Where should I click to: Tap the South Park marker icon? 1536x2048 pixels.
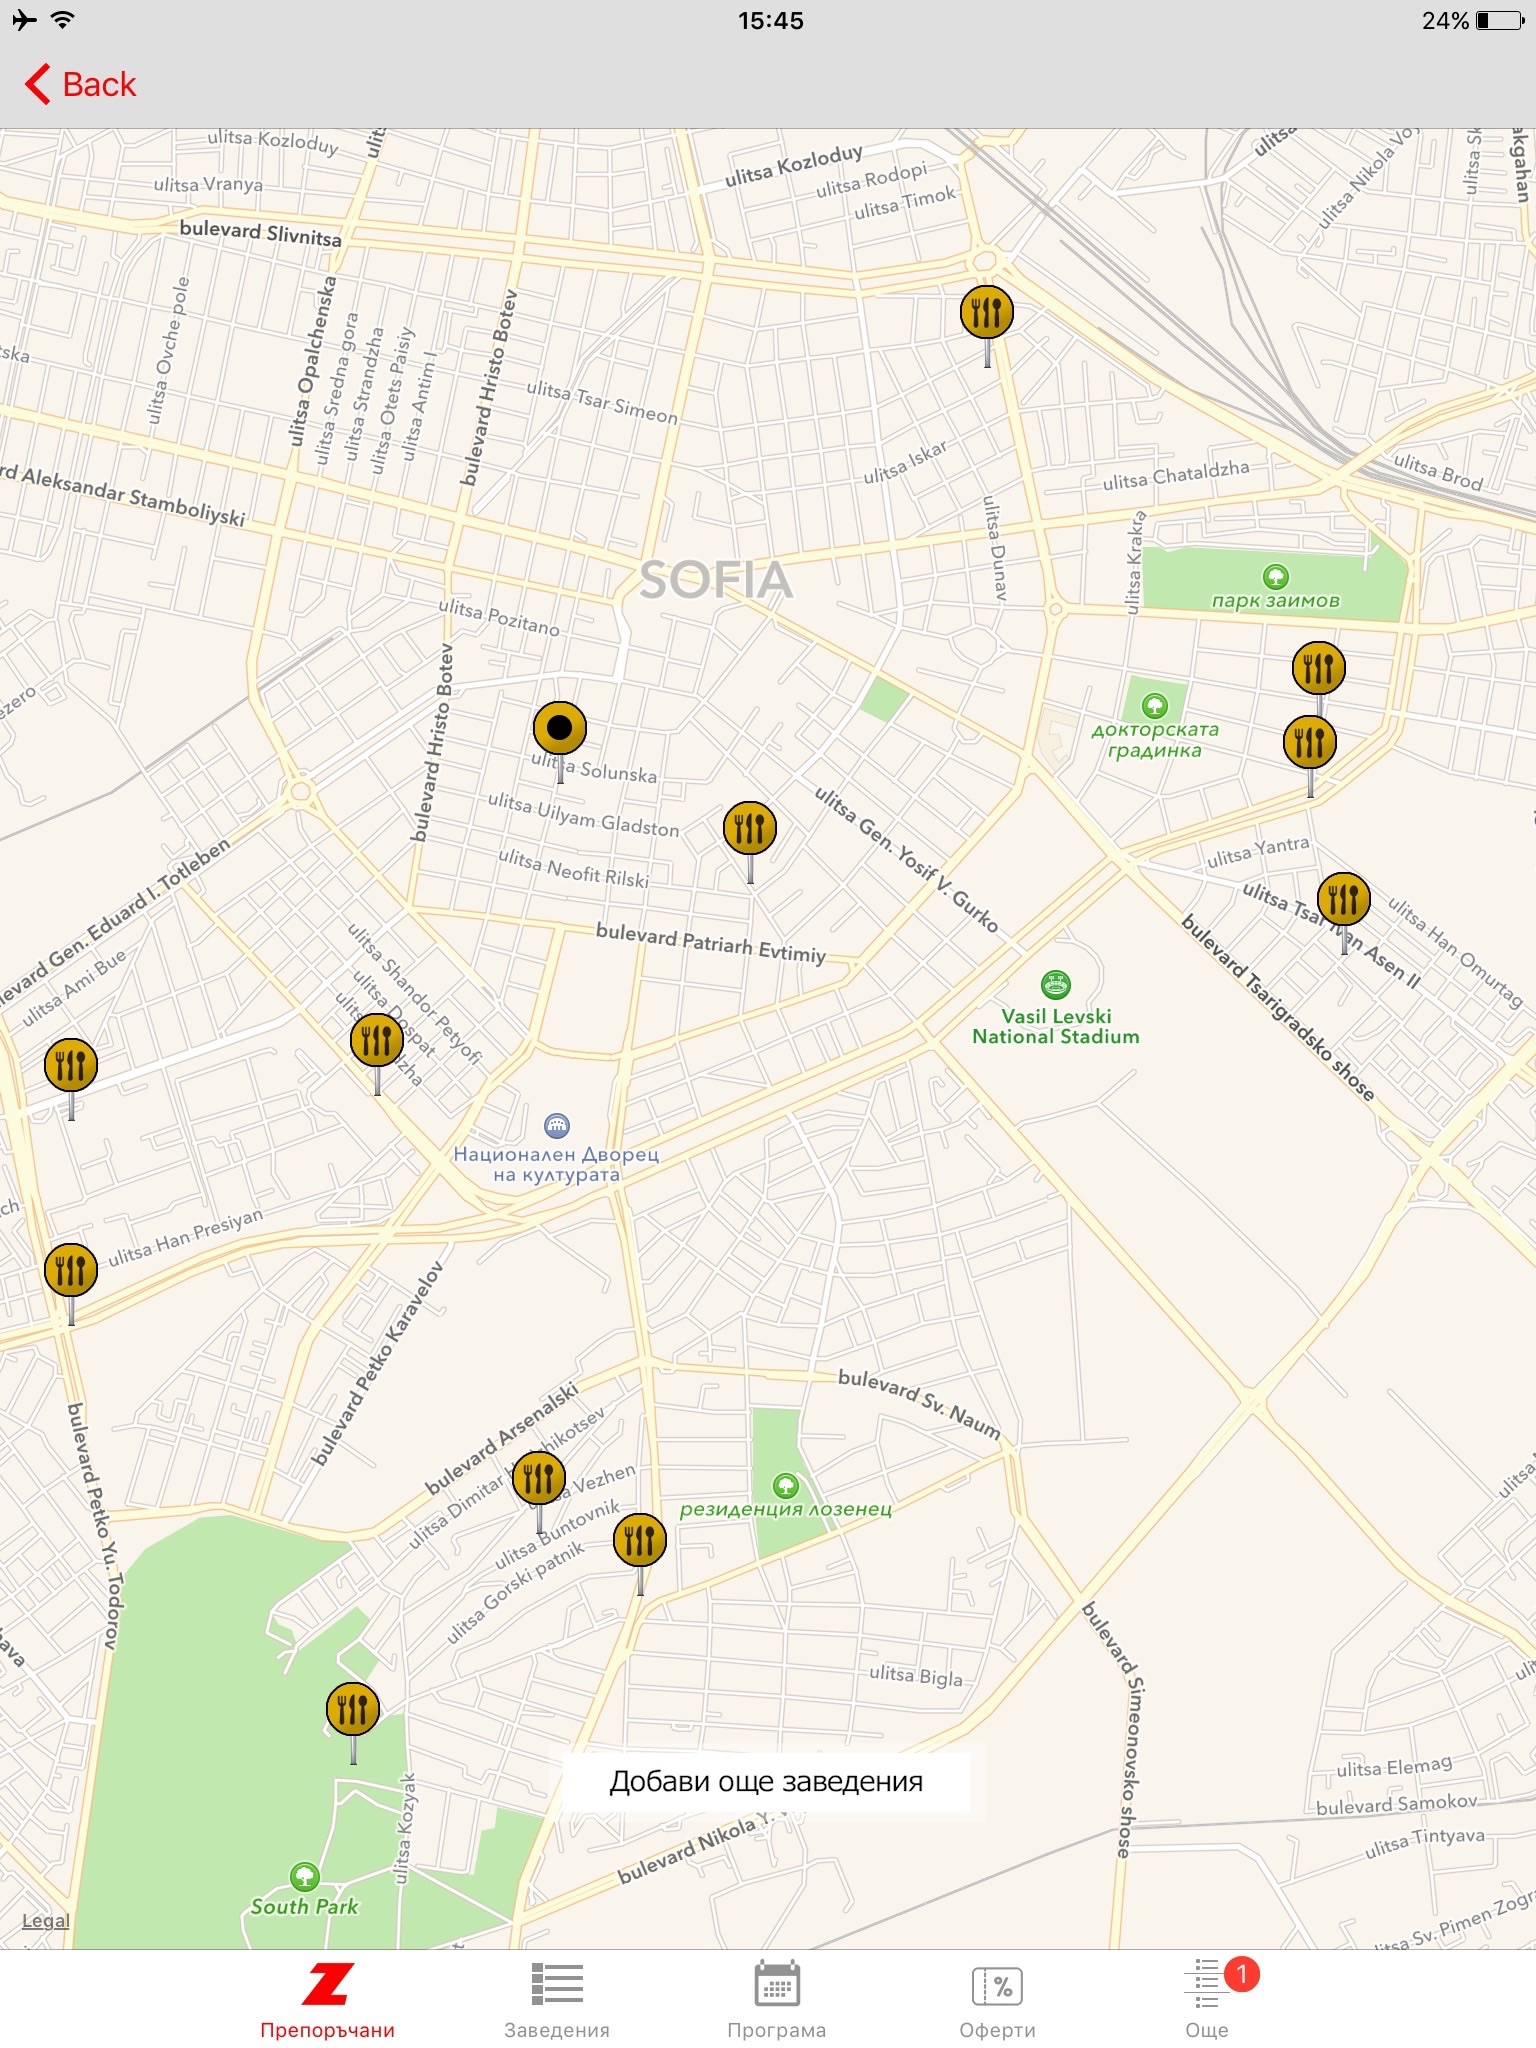point(305,1876)
